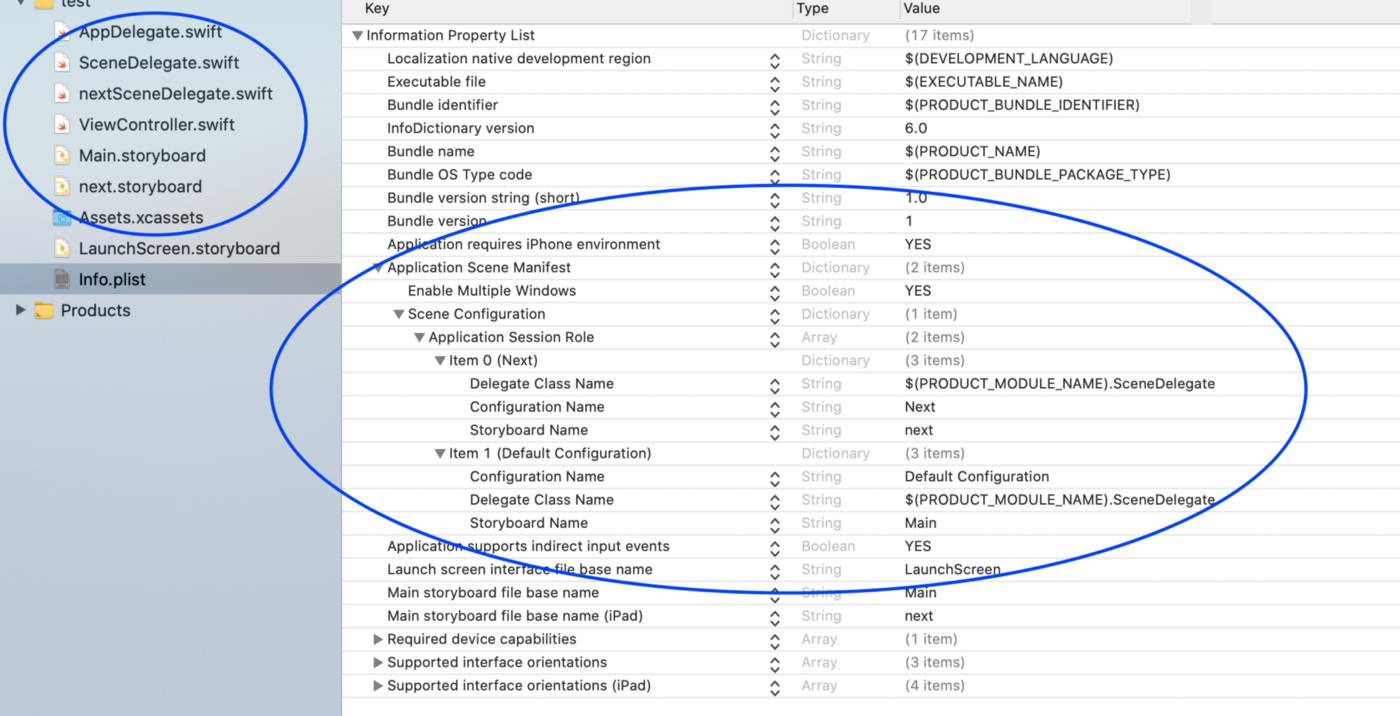
Task: Click the Enable Multiple Windows key label
Action: 492,291
